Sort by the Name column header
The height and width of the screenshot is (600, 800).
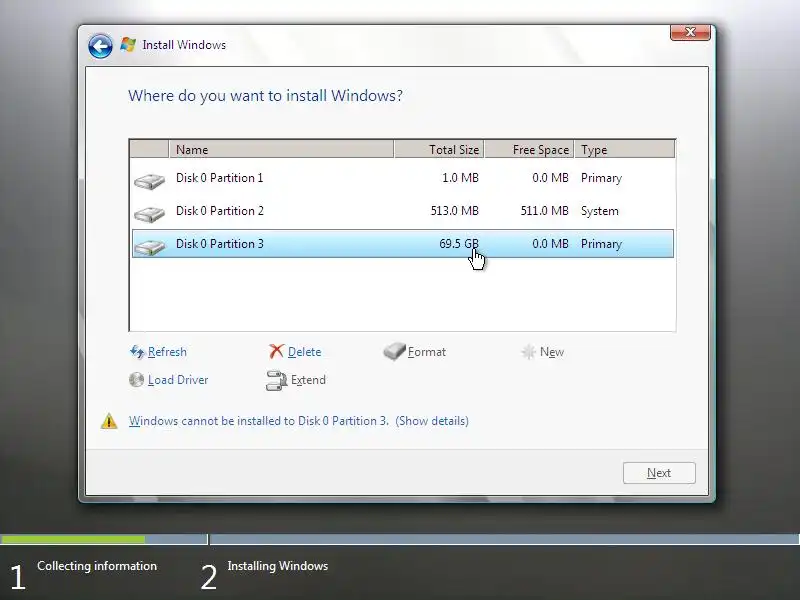tap(281, 149)
